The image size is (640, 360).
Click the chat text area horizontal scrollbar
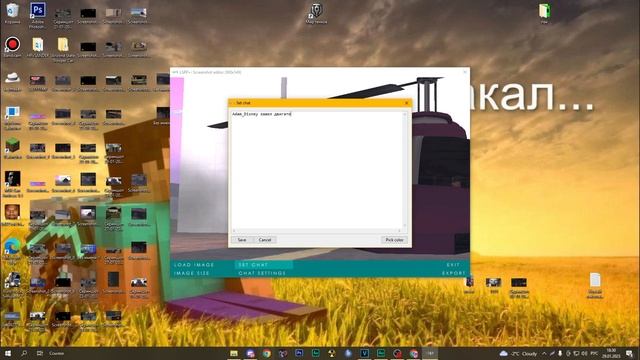317,231
